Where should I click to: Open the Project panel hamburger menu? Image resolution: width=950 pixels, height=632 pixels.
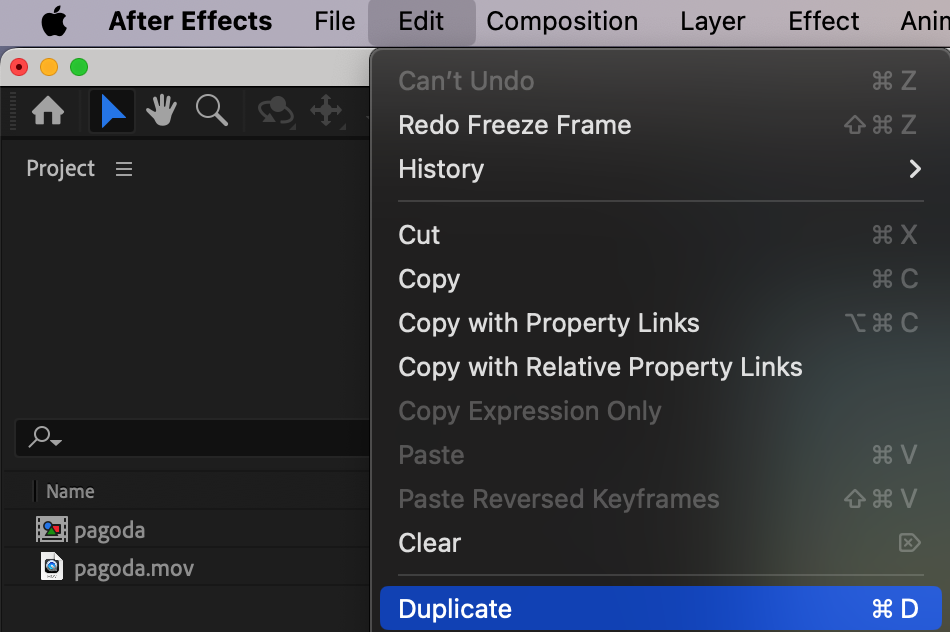coord(124,169)
